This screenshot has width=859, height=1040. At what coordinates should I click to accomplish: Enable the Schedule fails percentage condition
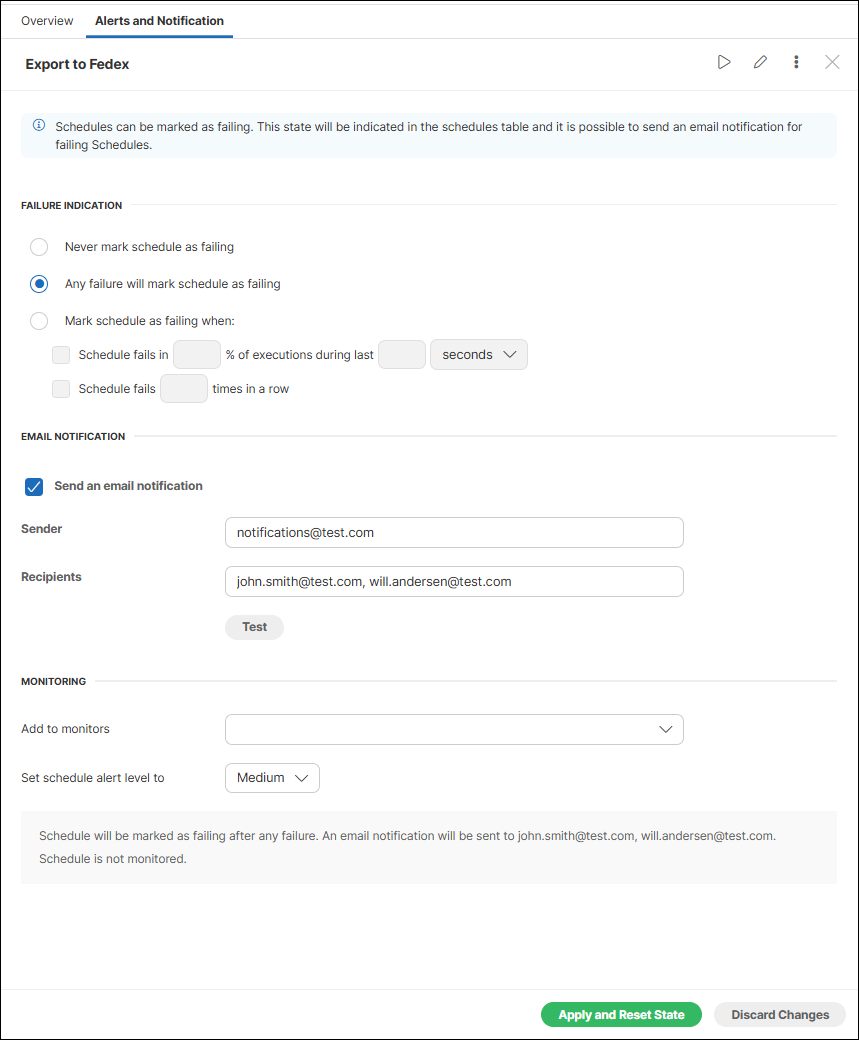tap(61, 354)
